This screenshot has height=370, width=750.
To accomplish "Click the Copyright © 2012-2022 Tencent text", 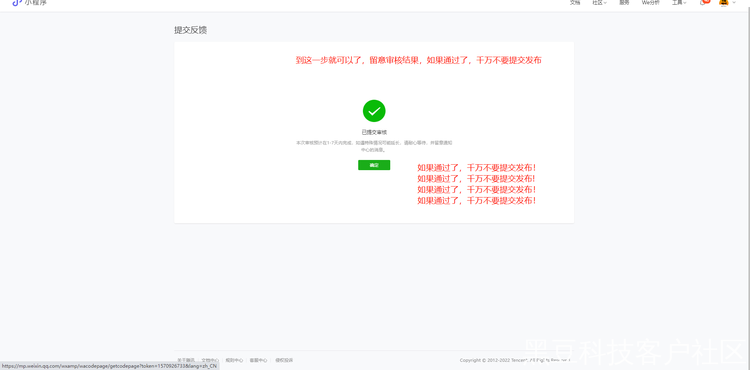I will pyautogui.click(x=515, y=360).
